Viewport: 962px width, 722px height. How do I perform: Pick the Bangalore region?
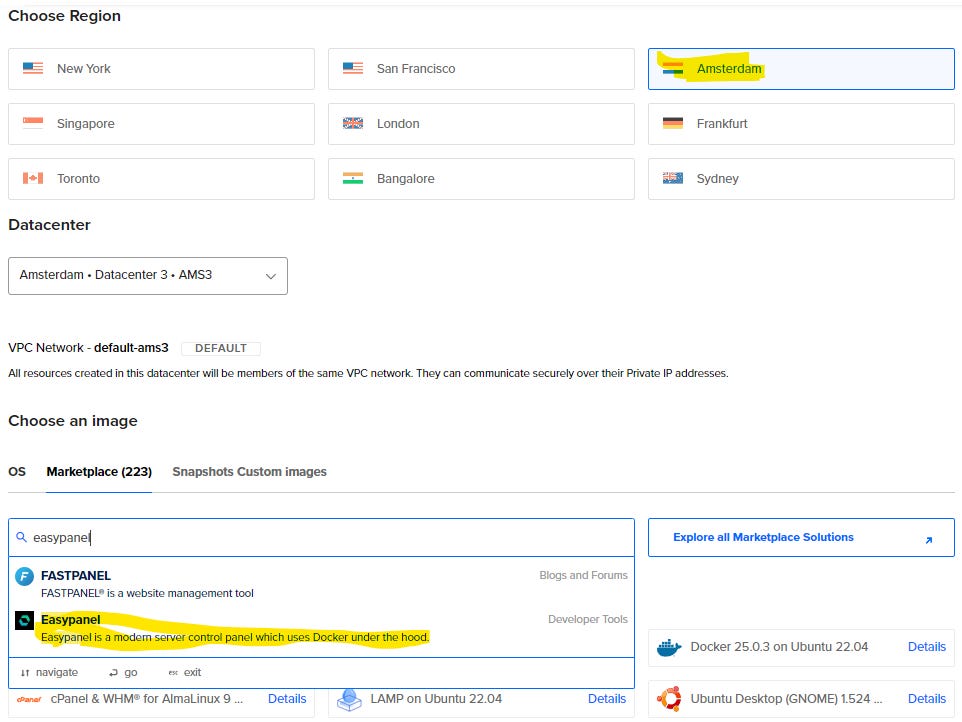481,179
